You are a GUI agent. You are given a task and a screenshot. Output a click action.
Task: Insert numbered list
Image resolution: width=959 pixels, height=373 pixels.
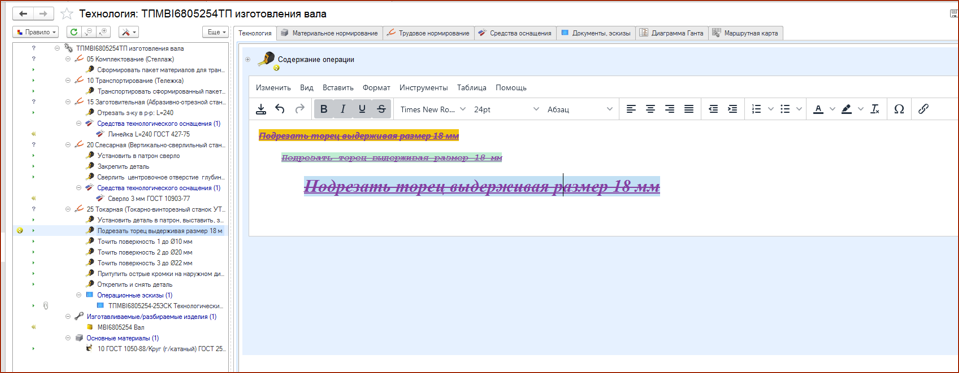coord(756,109)
